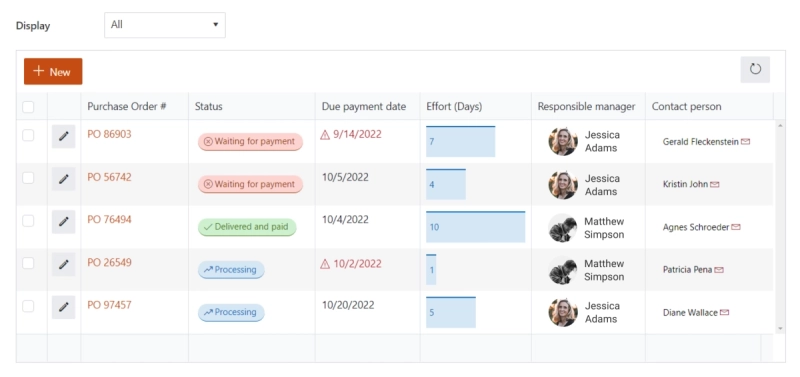
Task: Click effort bar showing 1 day
Action: [431, 269]
